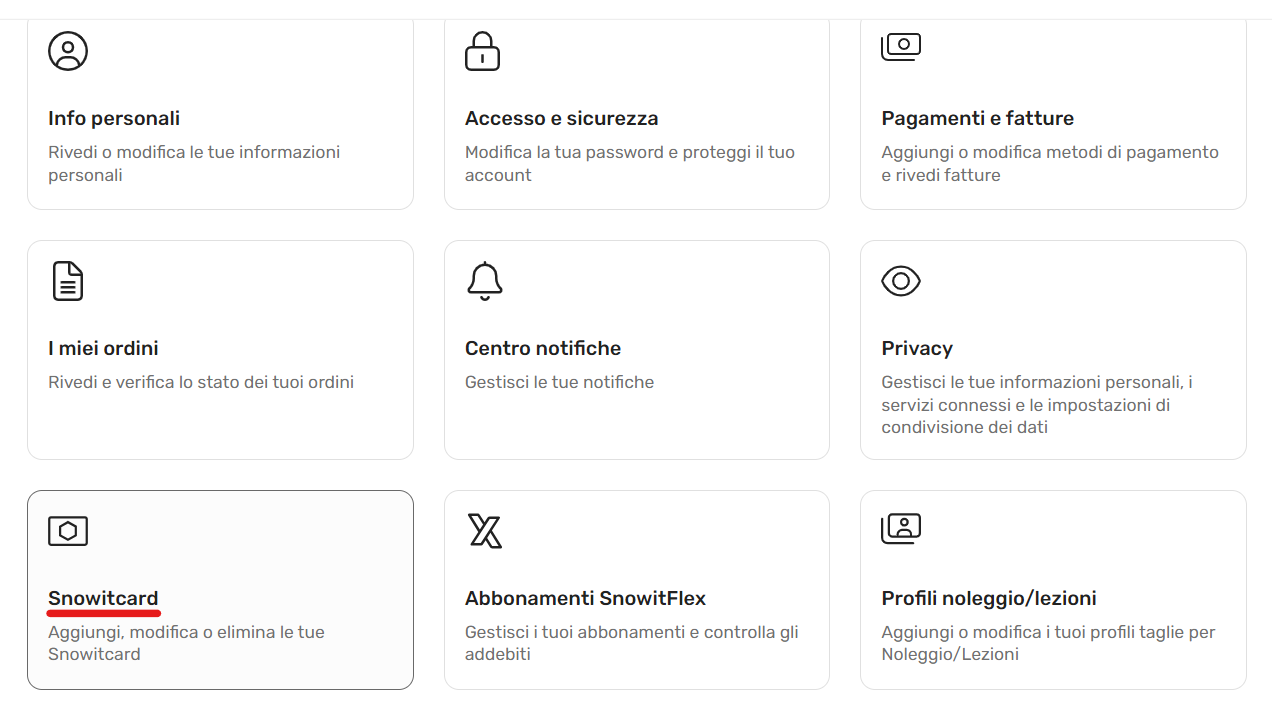Open I miei ordini section

[103, 348]
